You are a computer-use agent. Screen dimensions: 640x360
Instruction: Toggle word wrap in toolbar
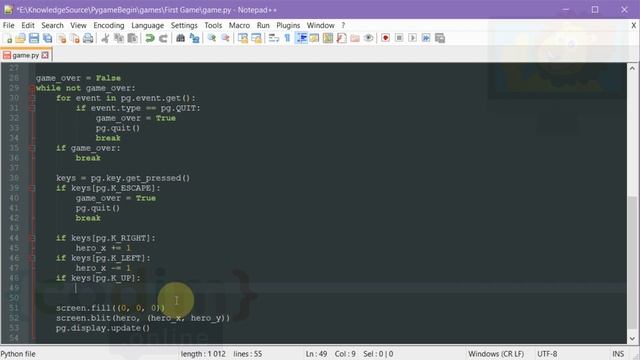(x=274, y=38)
